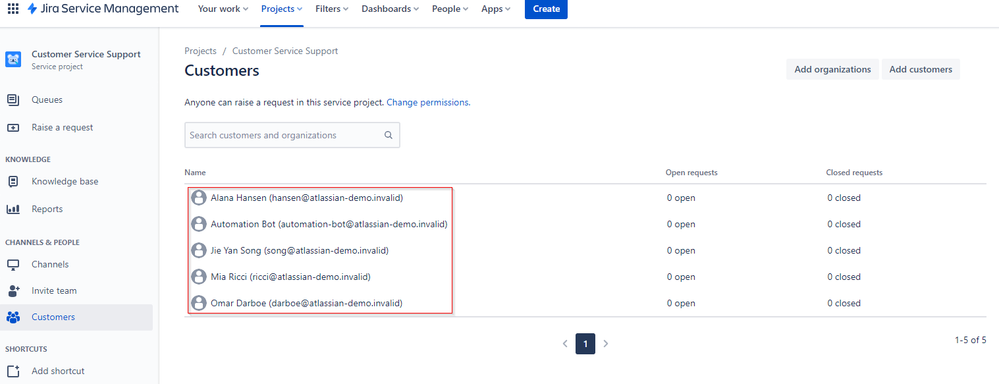
Task: Open the Dashboards dropdown menu
Action: (390, 9)
